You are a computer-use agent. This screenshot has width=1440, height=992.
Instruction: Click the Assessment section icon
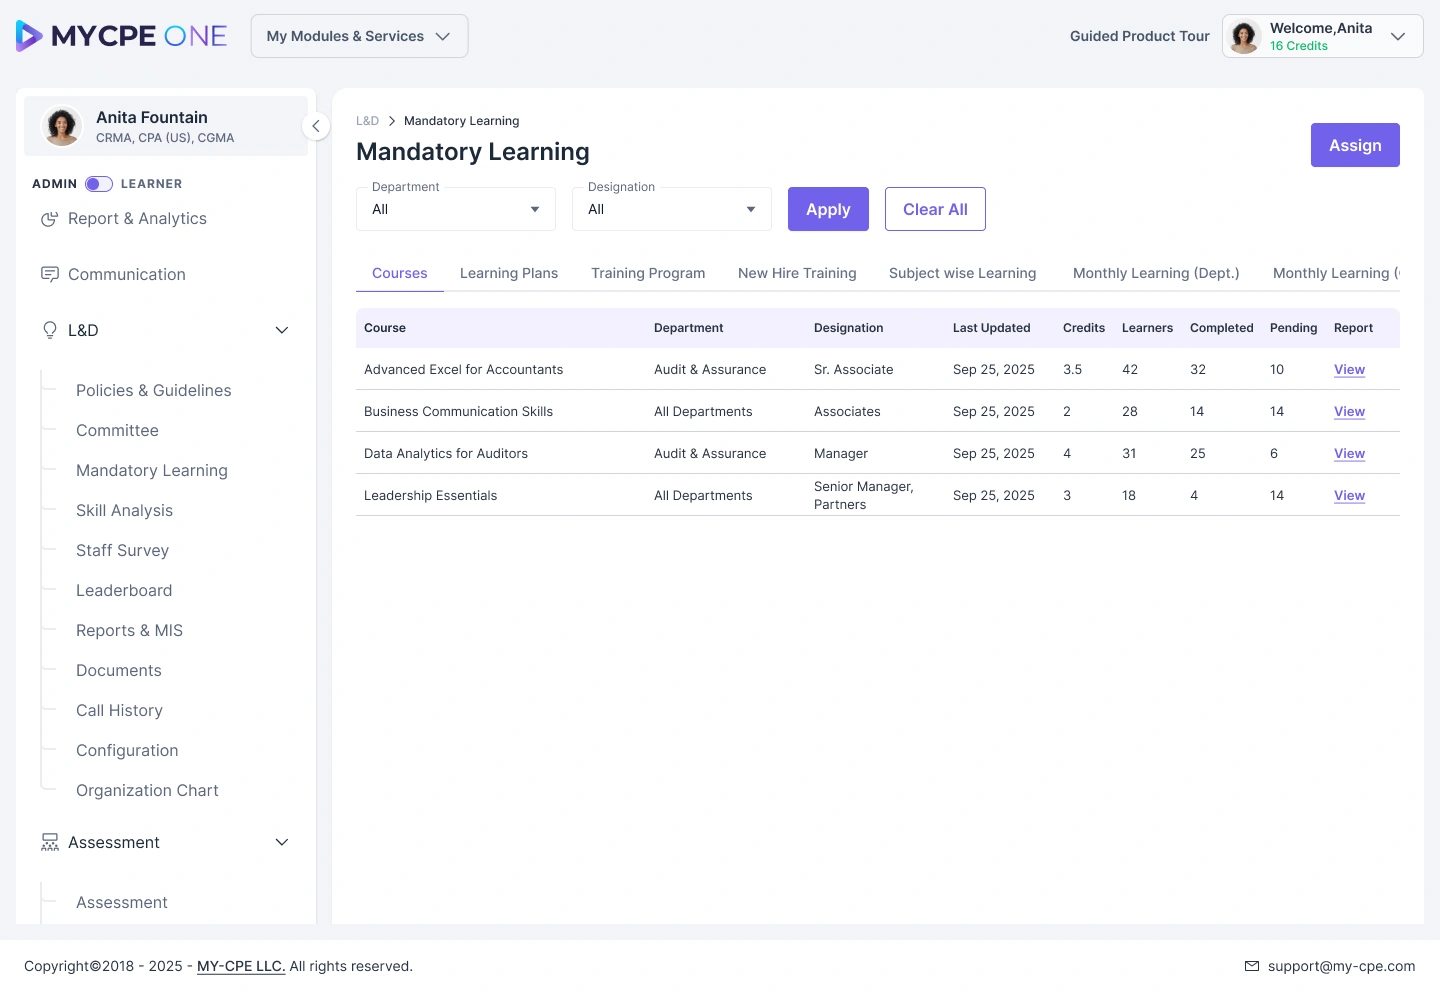(49, 842)
